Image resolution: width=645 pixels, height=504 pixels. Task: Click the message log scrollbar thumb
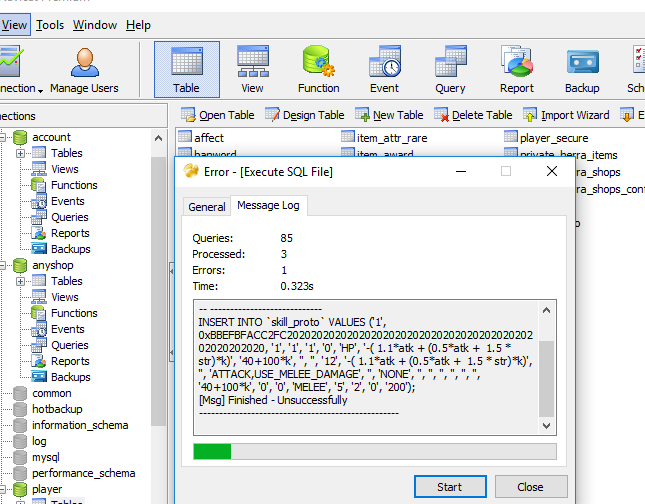tap(546, 379)
